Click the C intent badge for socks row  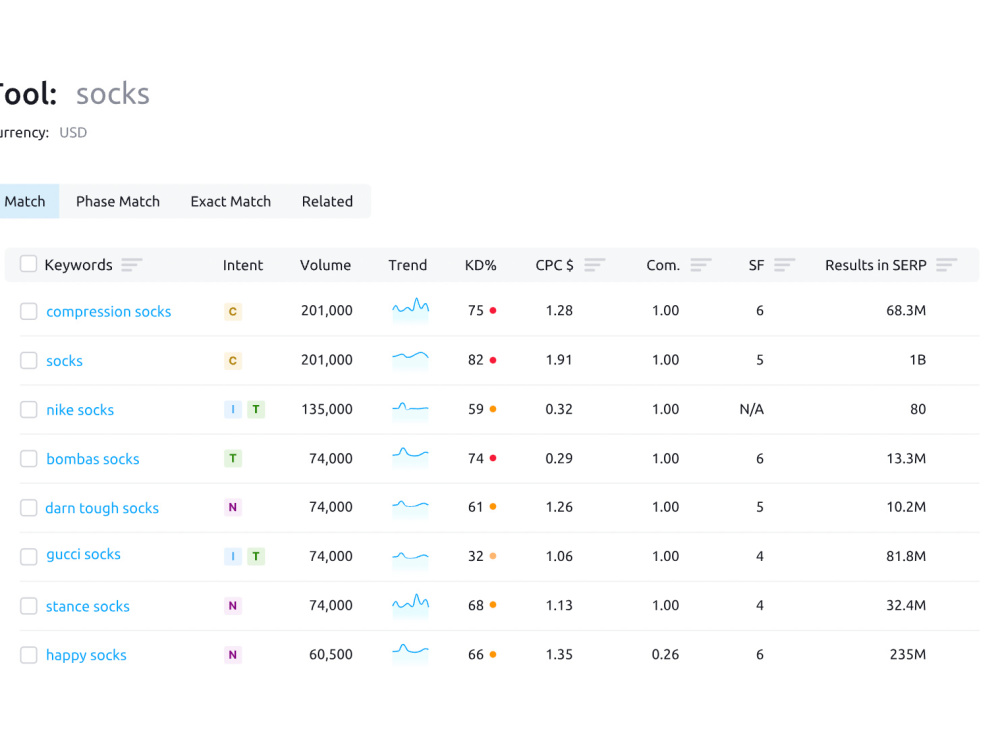point(233,360)
